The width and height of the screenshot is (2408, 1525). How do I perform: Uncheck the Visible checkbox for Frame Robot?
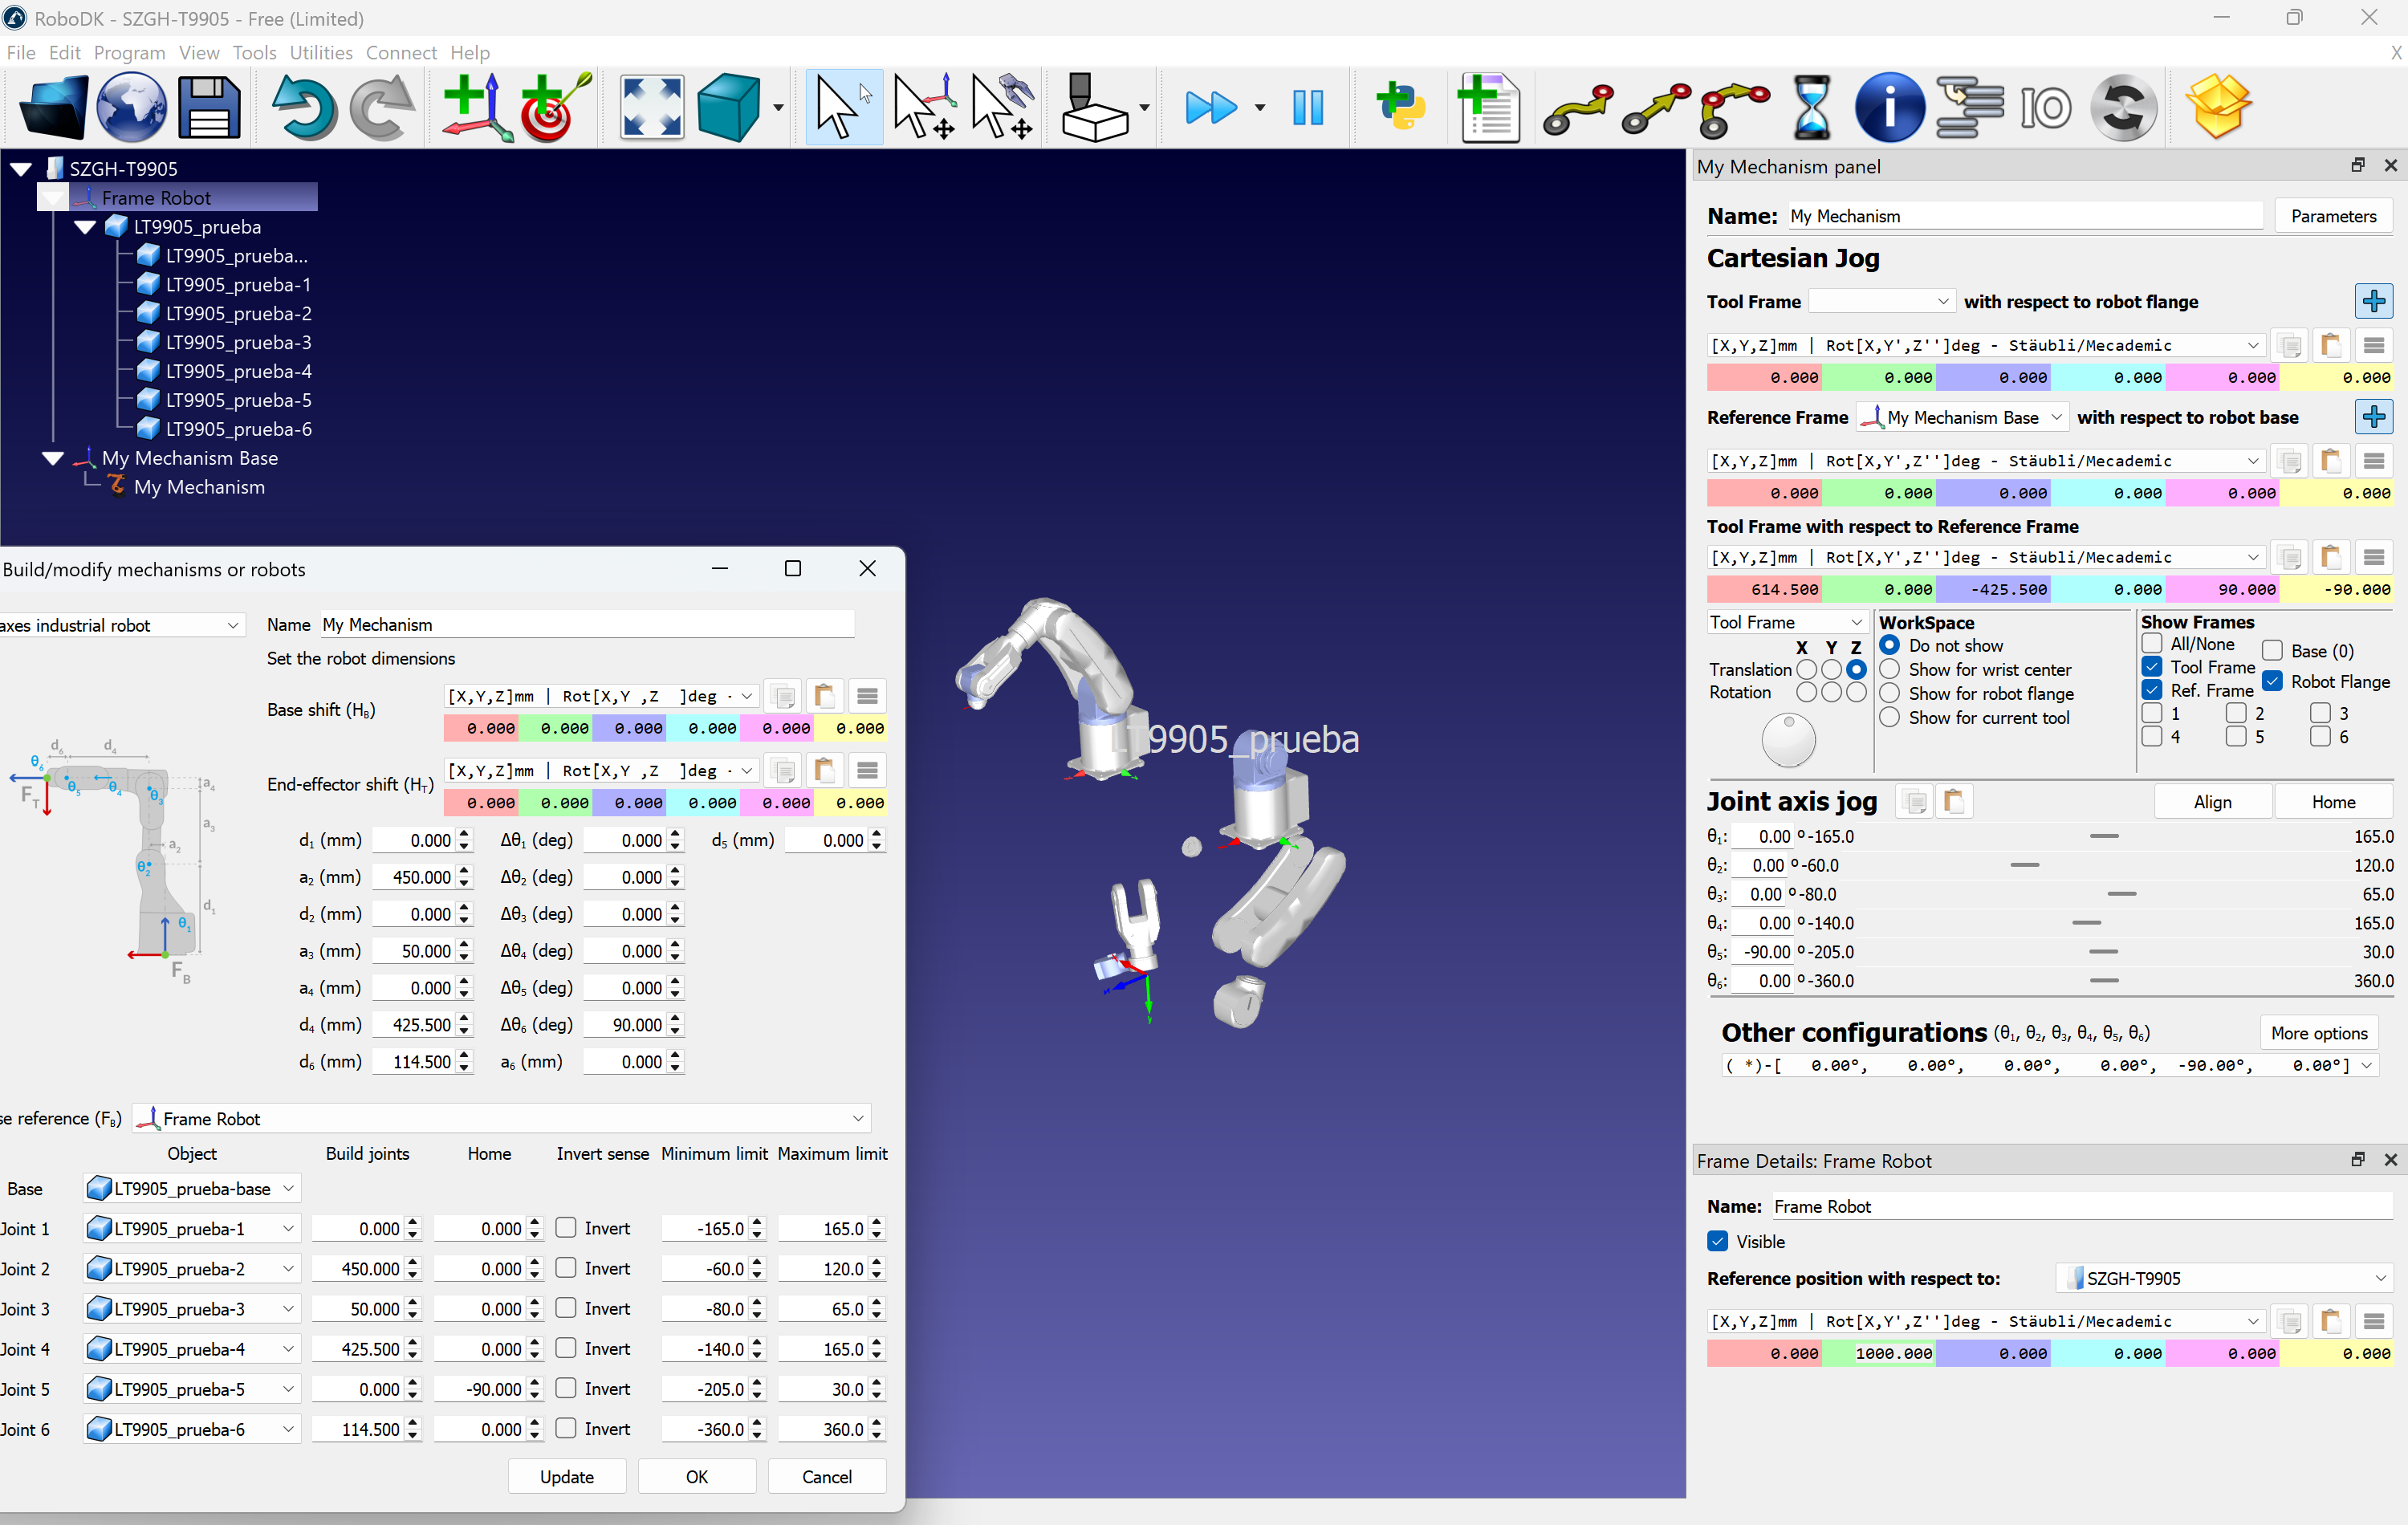point(1718,1241)
